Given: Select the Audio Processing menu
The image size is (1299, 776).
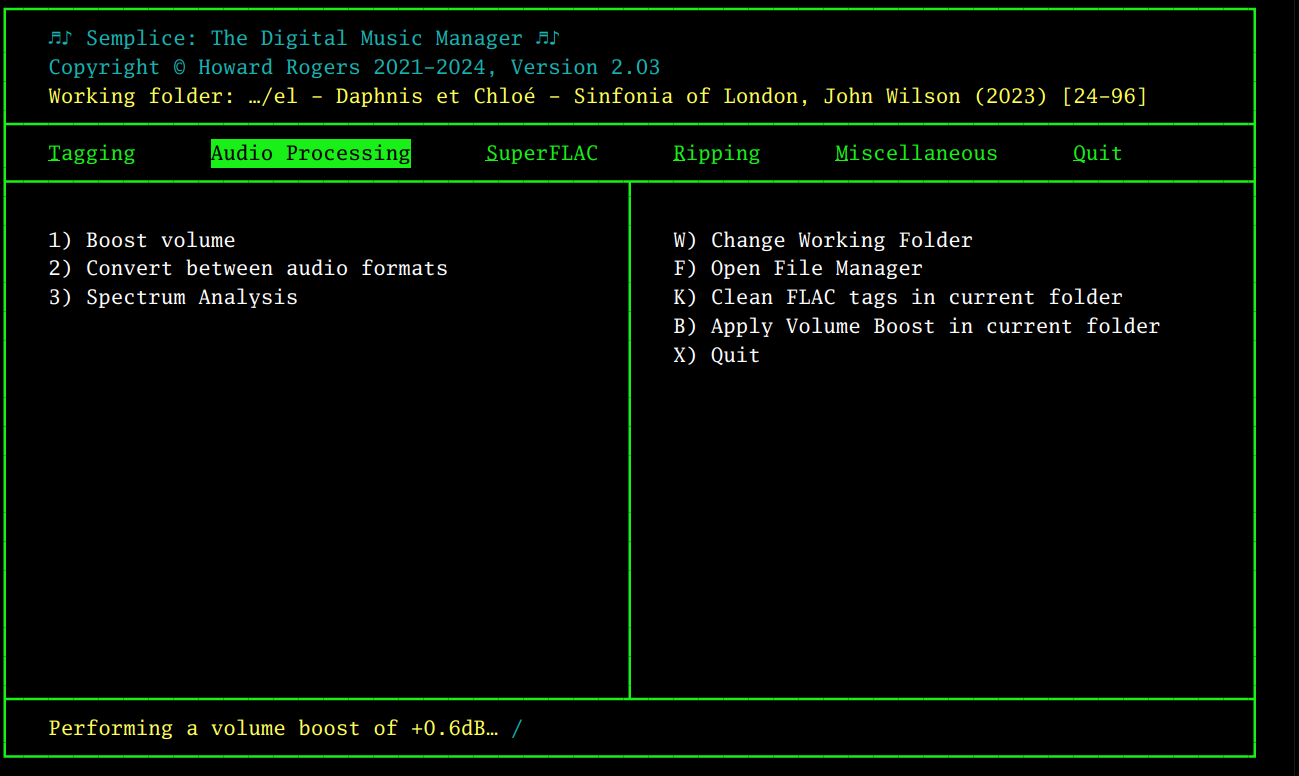Looking at the screenshot, I should [310, 153].
